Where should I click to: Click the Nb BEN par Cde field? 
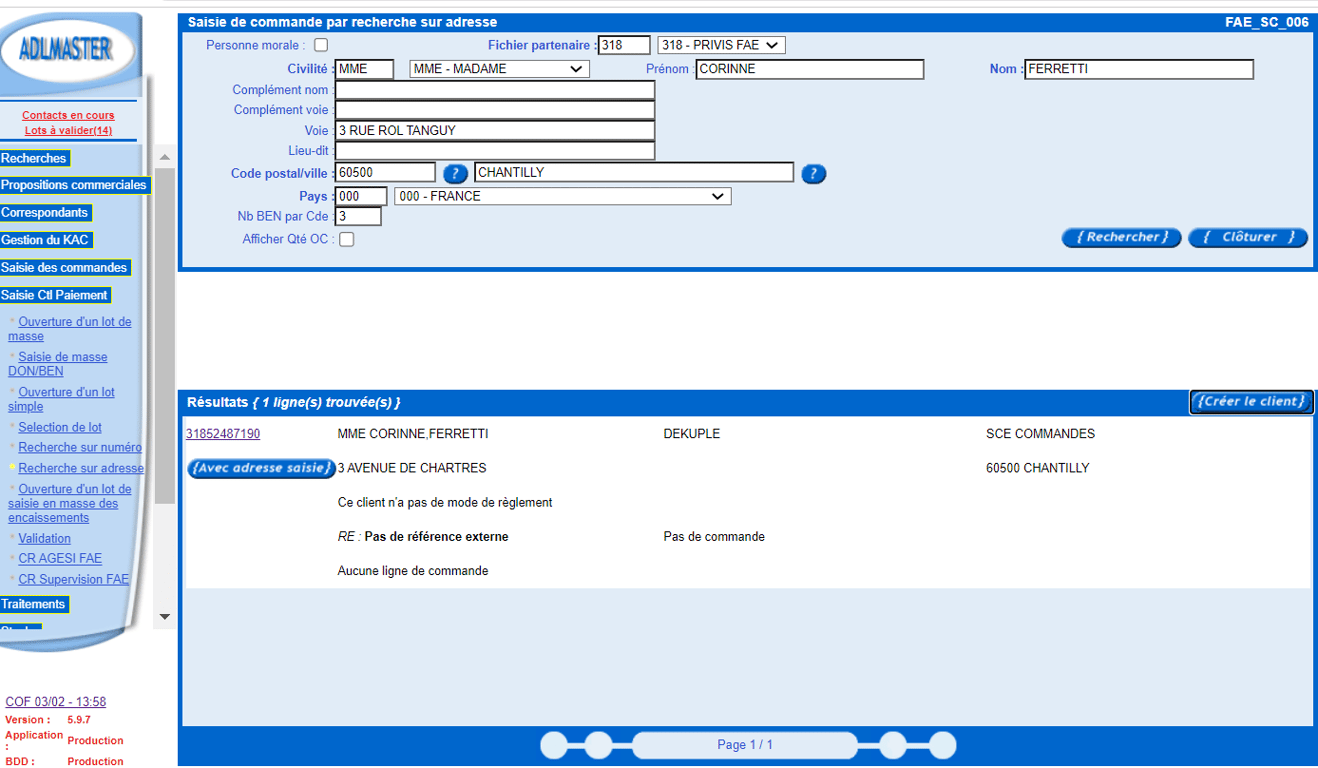(358, 216)
